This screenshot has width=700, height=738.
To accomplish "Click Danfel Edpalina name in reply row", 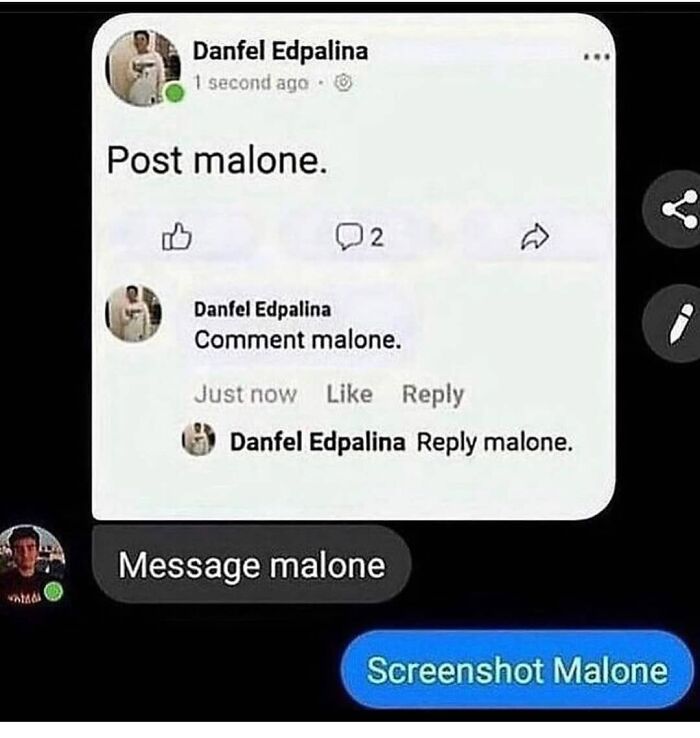I will pos(317,442).
